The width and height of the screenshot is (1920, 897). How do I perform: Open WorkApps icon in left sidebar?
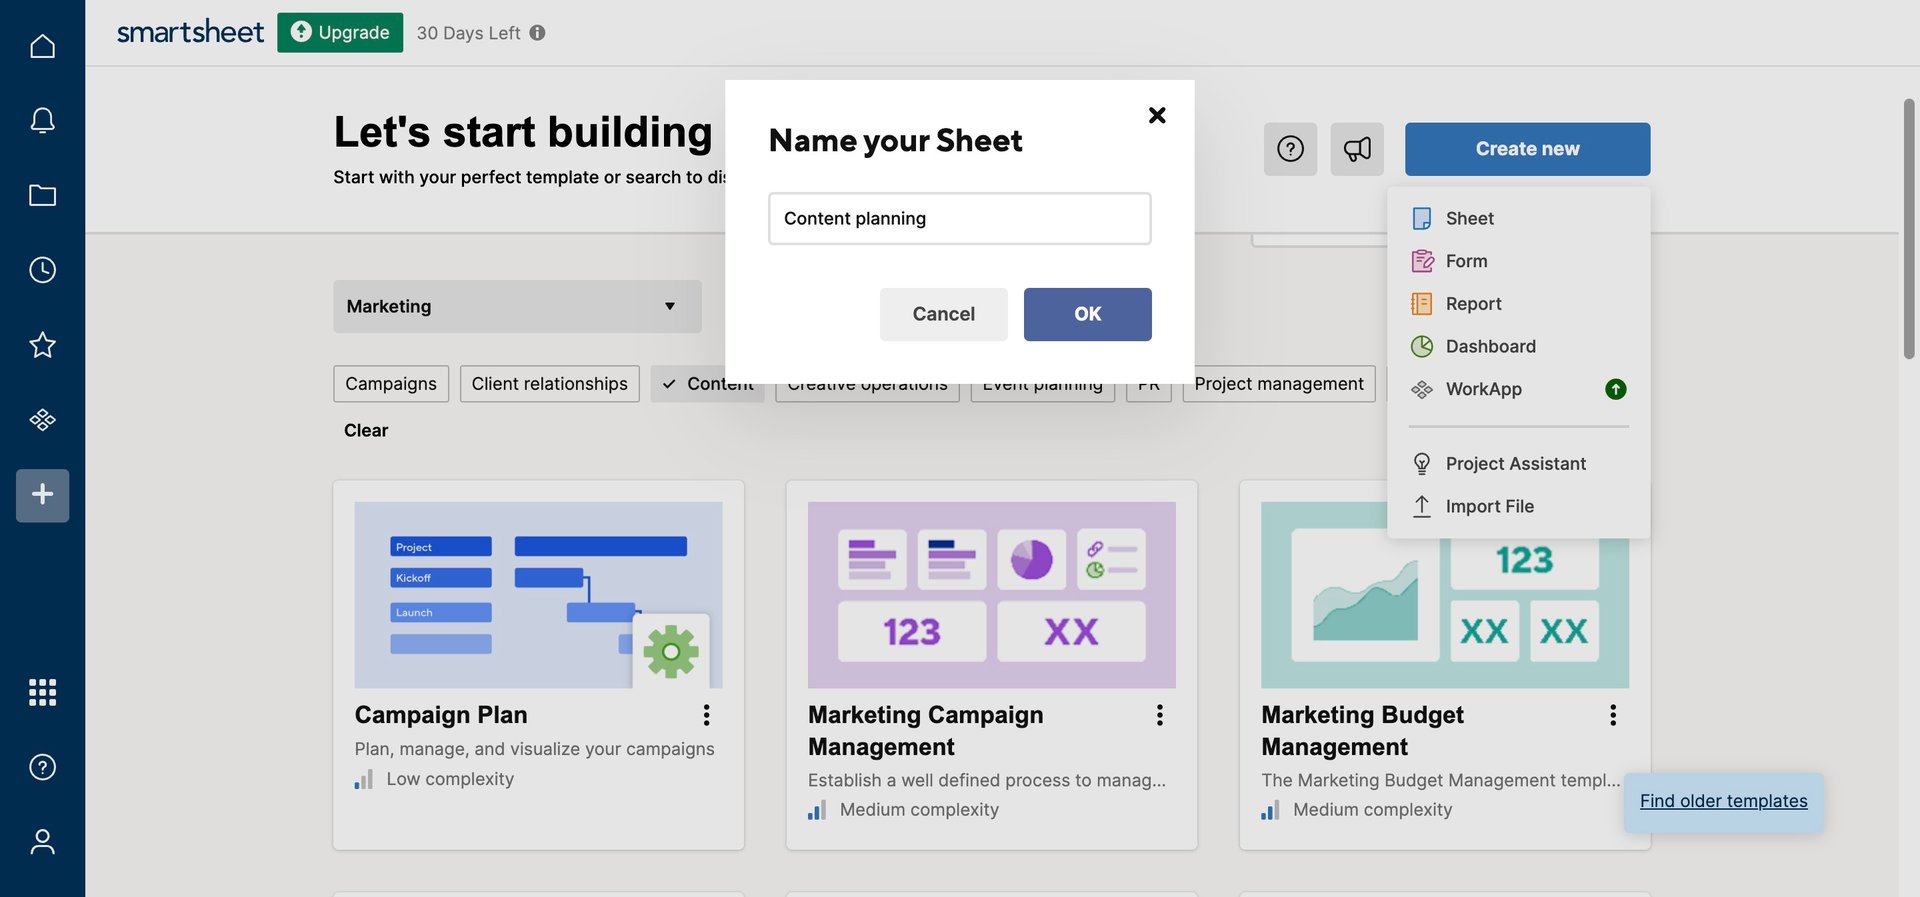pyautogui.click(x=42, y=420)
